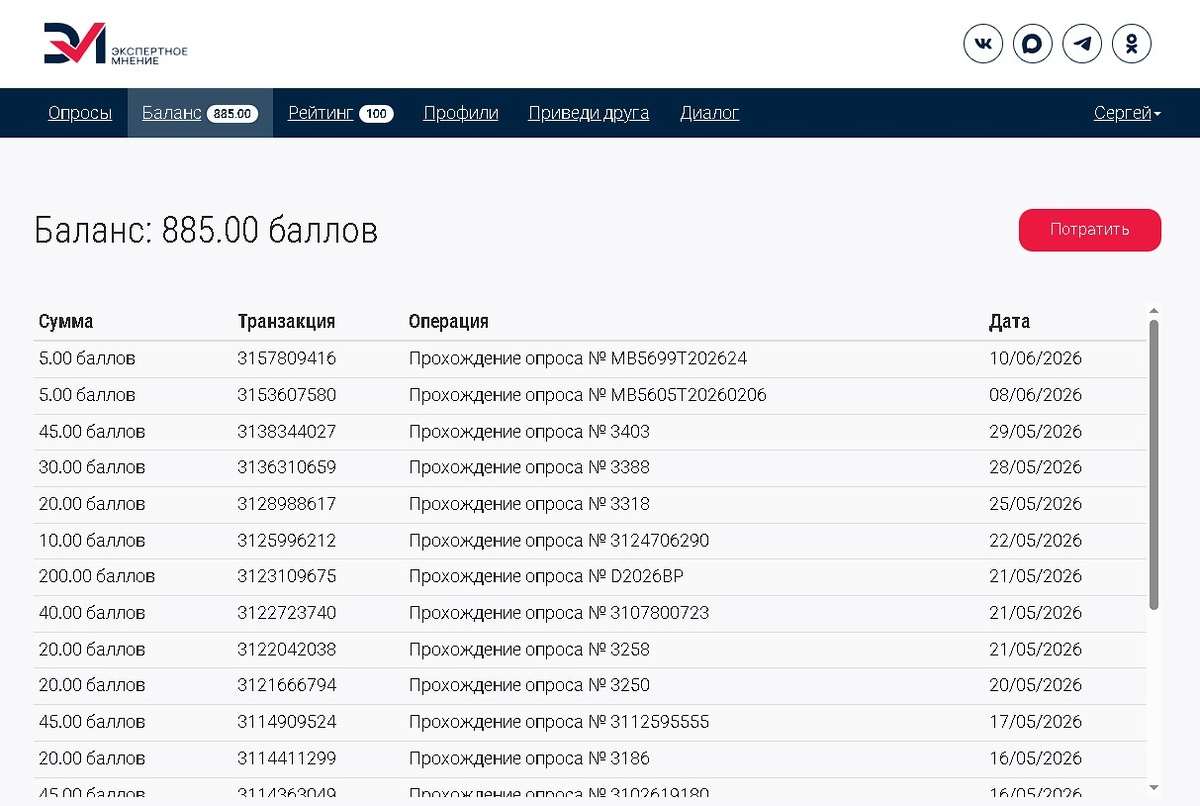The height and width of the screenshot is (806, 1200).
Task: Click operation for survey № 3403
Action: (529, 431)
